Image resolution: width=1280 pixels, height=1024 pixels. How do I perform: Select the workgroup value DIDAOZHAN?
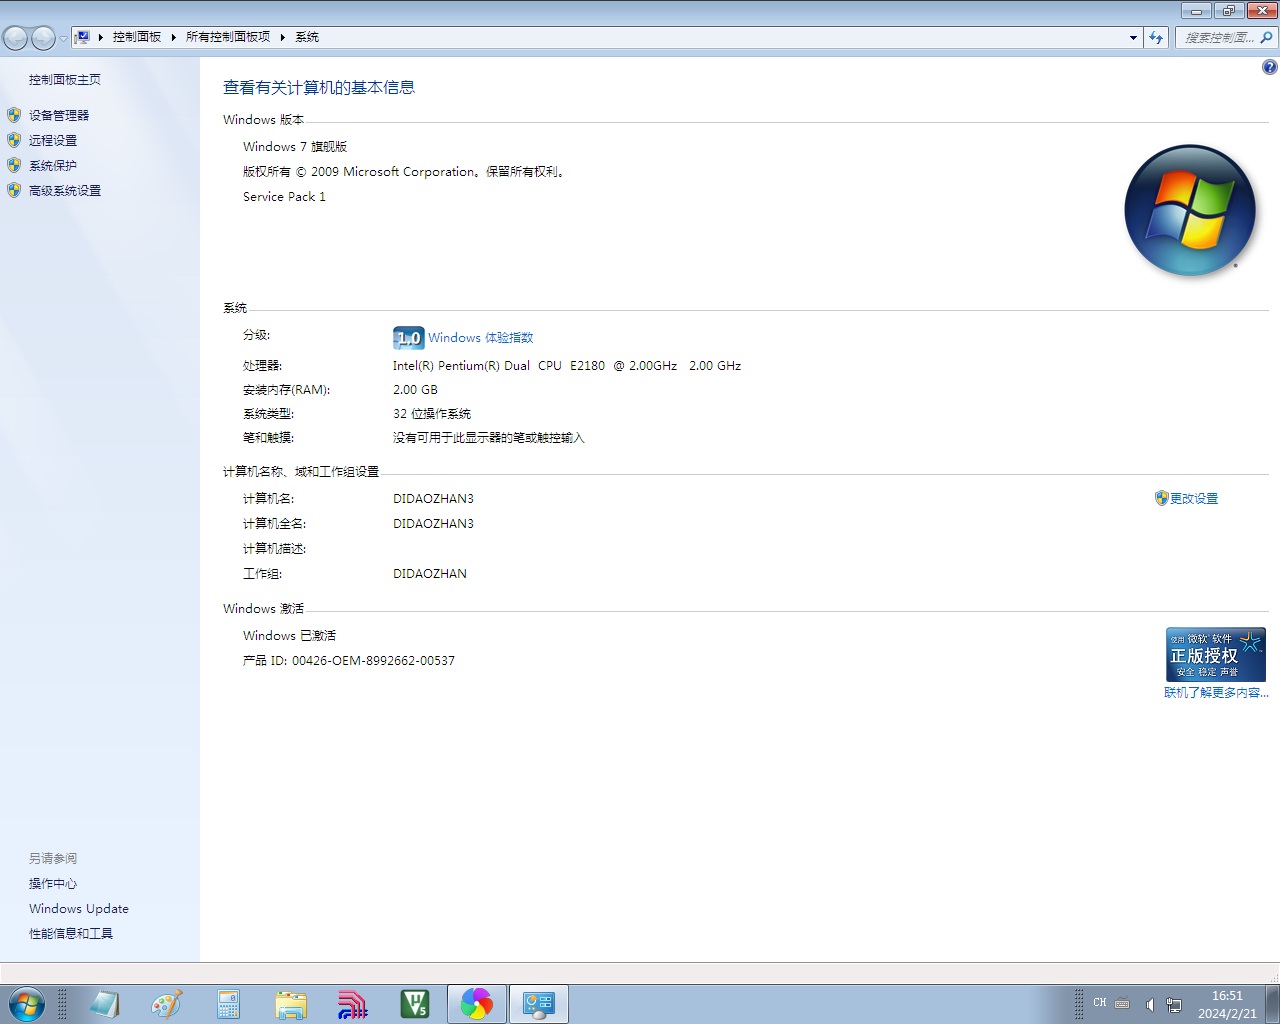[x=430, y=573]
